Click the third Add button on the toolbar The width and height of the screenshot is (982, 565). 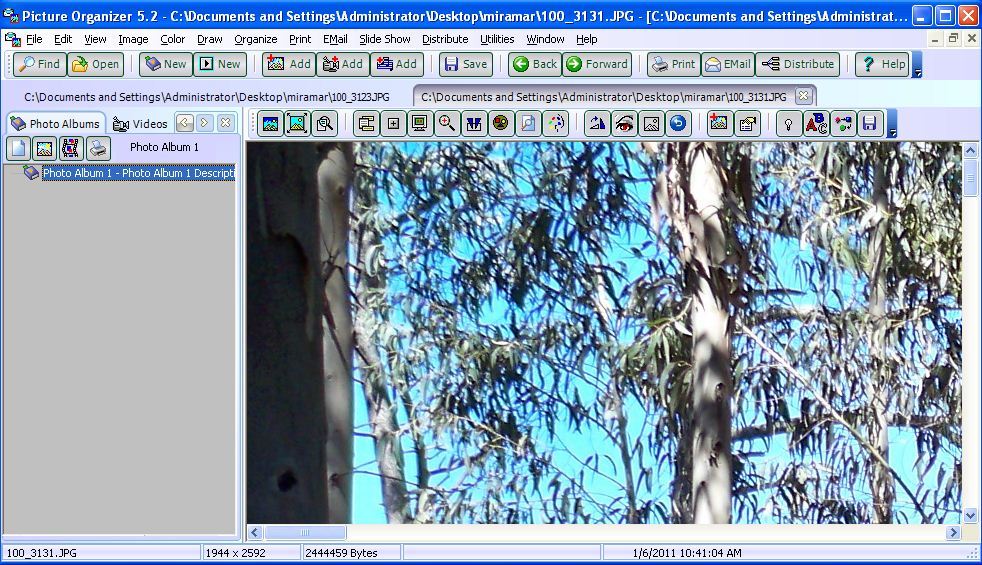(x=396, y=64)
